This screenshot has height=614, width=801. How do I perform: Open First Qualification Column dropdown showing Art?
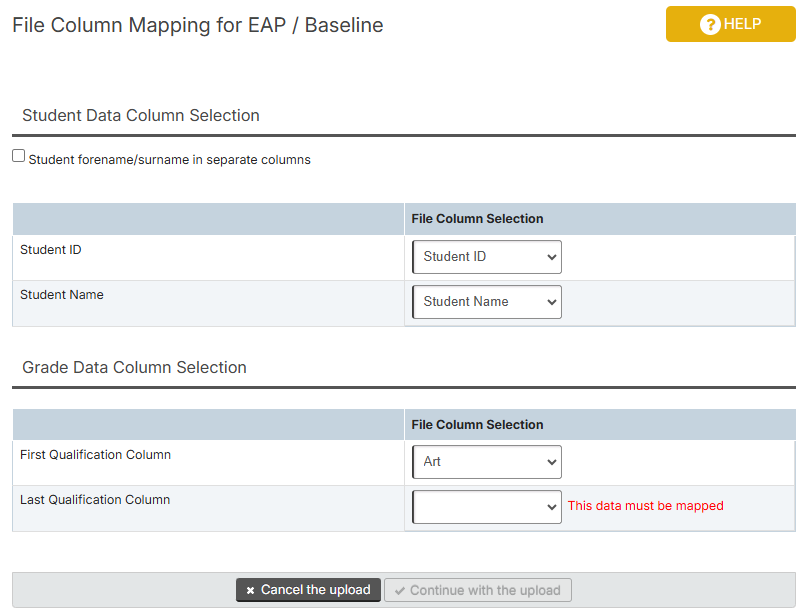486,462
